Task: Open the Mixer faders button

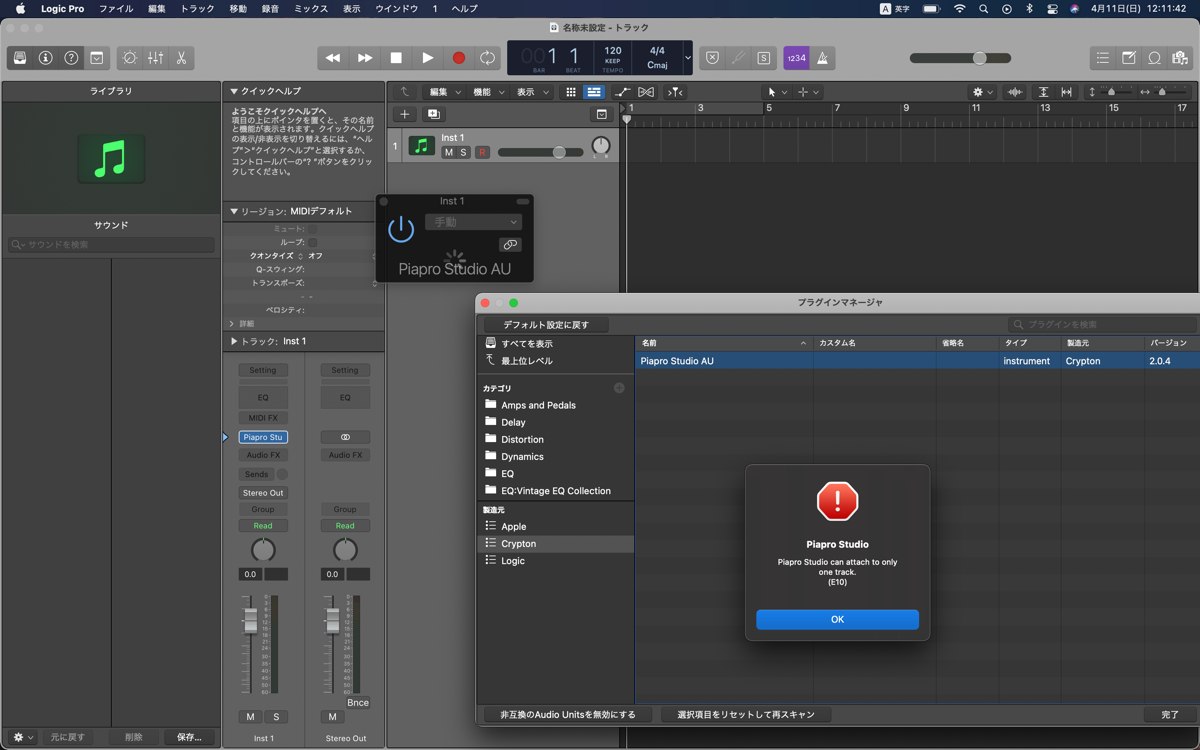Action: coord(155,58)
